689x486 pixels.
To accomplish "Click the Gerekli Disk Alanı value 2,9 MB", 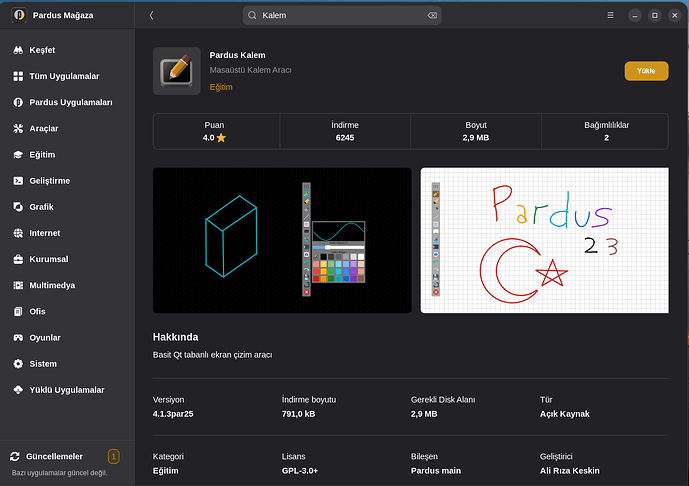I will (x=424, y=414).
